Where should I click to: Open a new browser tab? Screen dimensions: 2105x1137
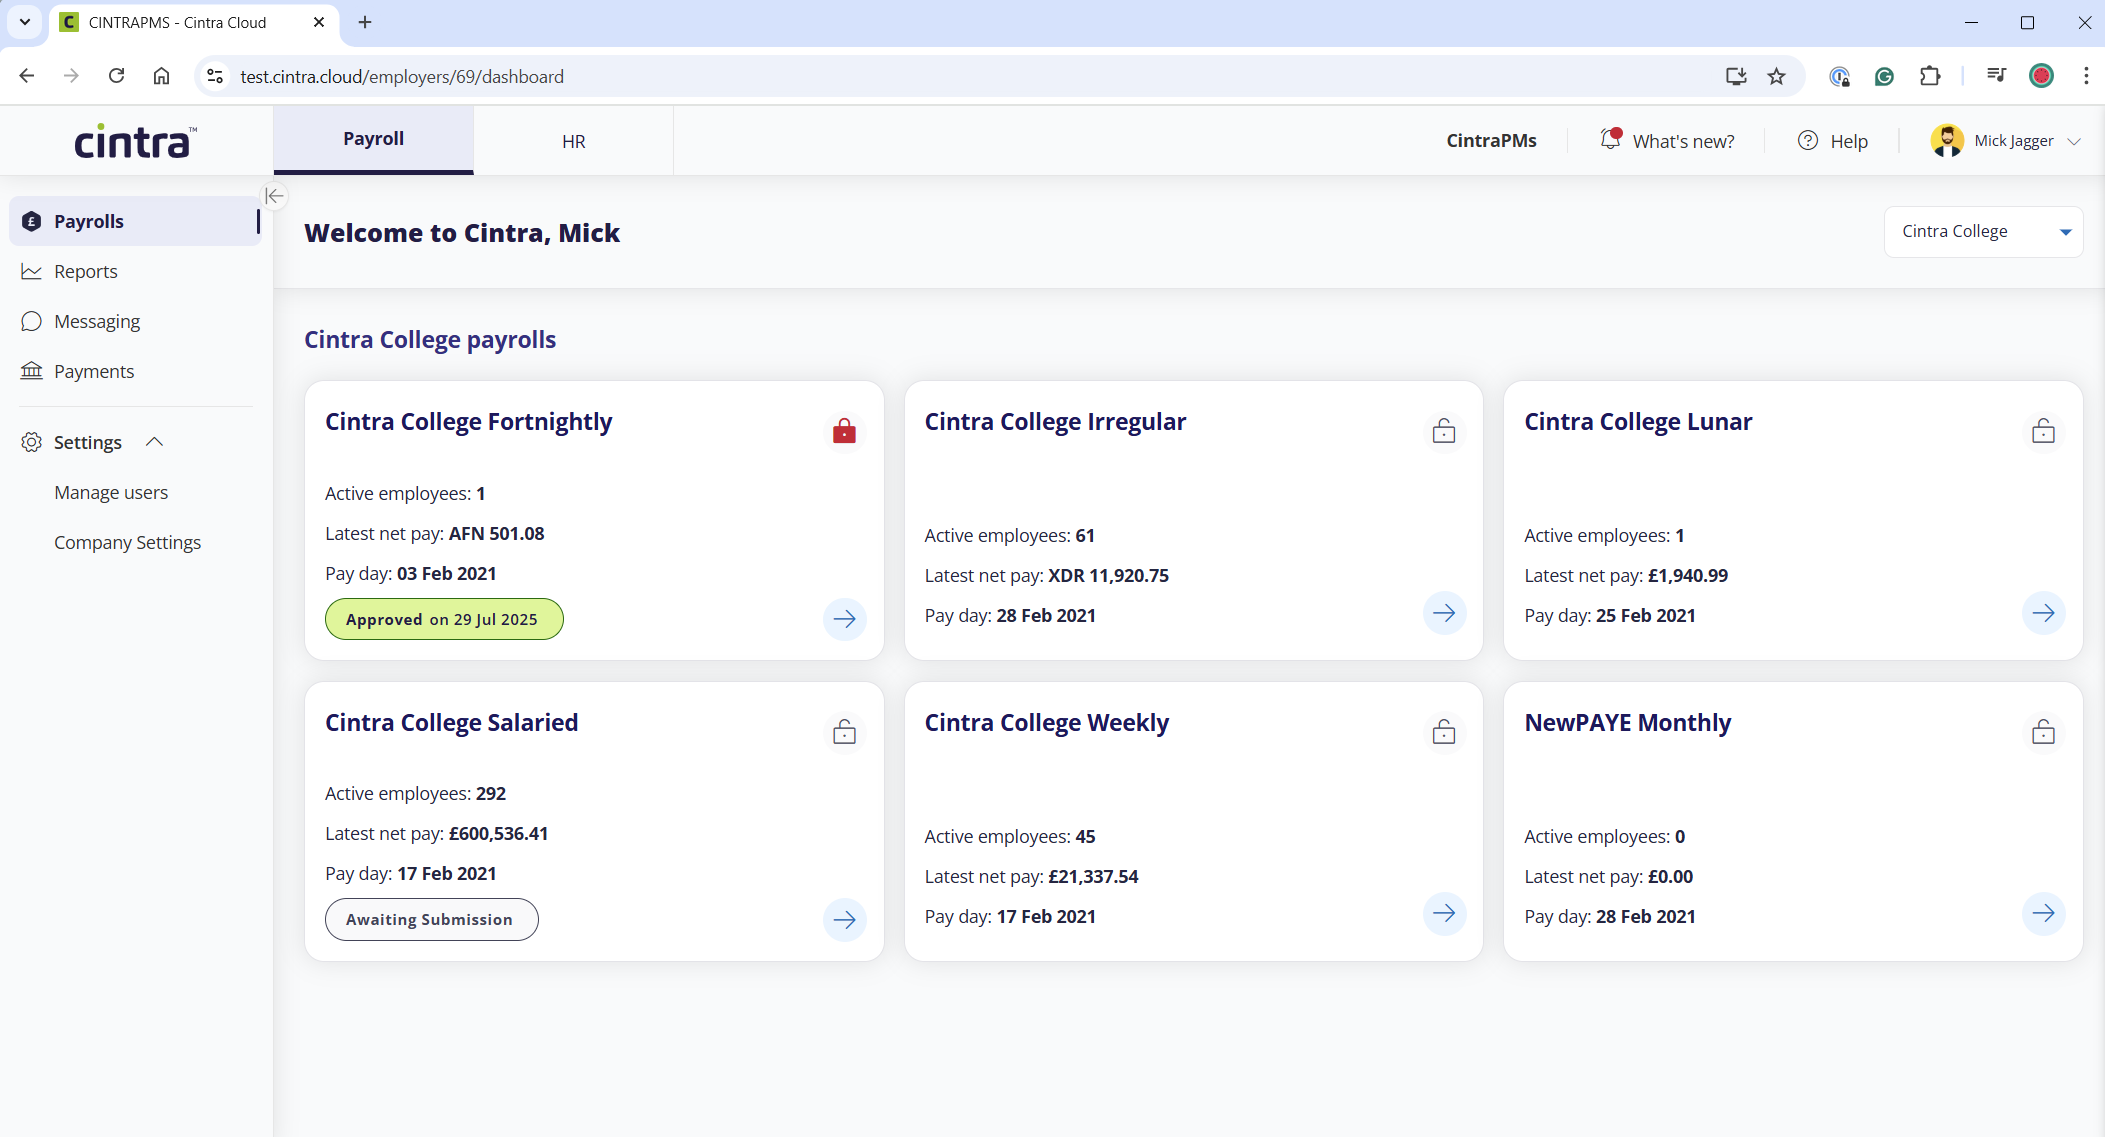click(365, 21)
